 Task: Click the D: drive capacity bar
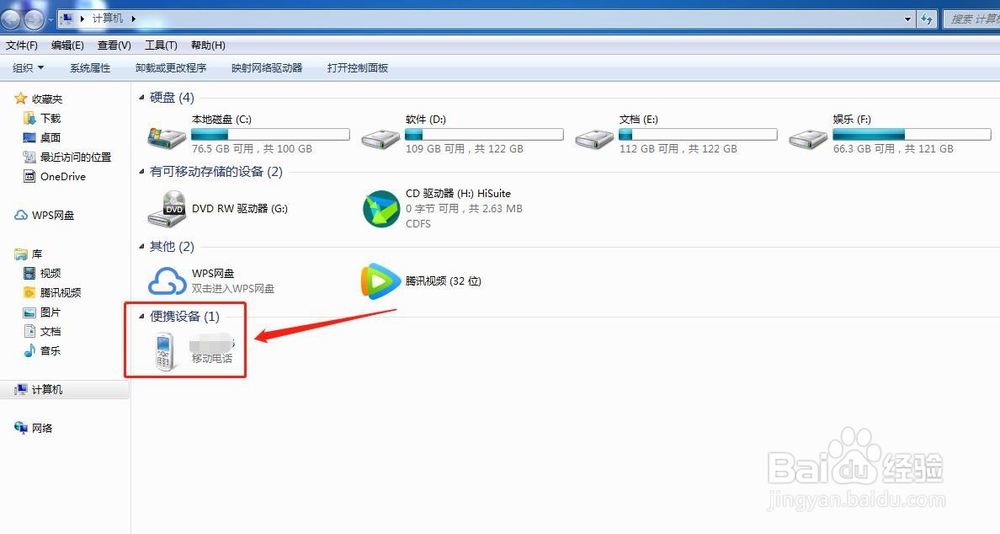484,135
